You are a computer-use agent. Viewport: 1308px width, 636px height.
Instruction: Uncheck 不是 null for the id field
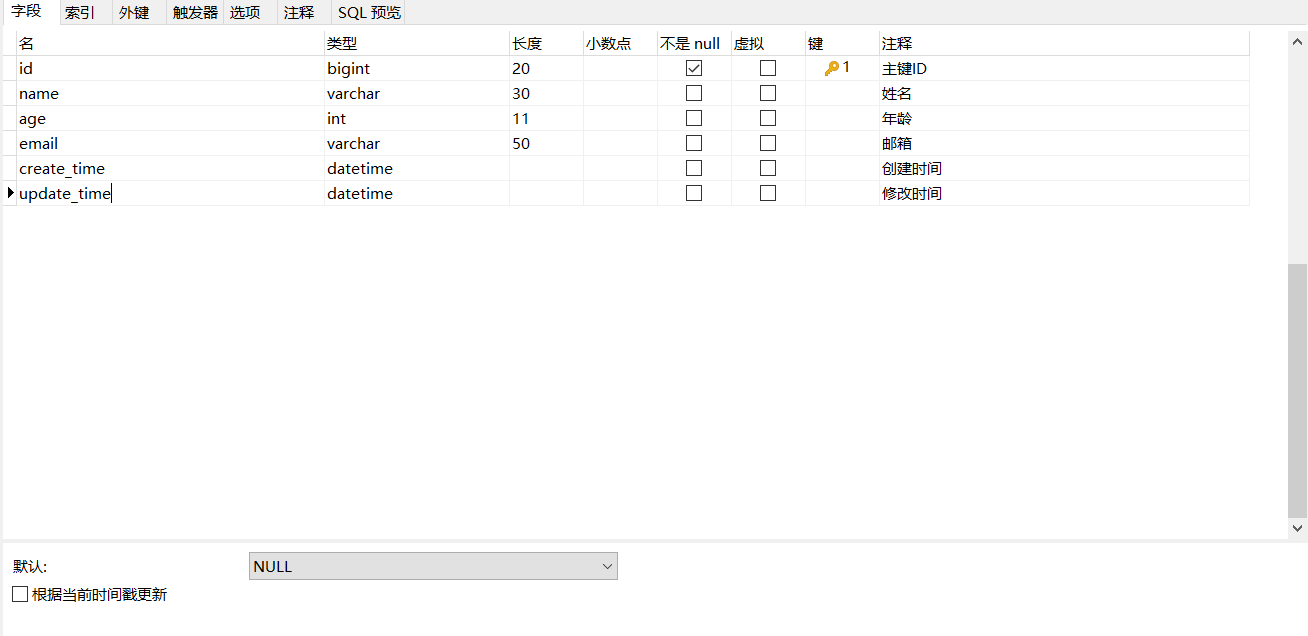(x=694, y=68)
